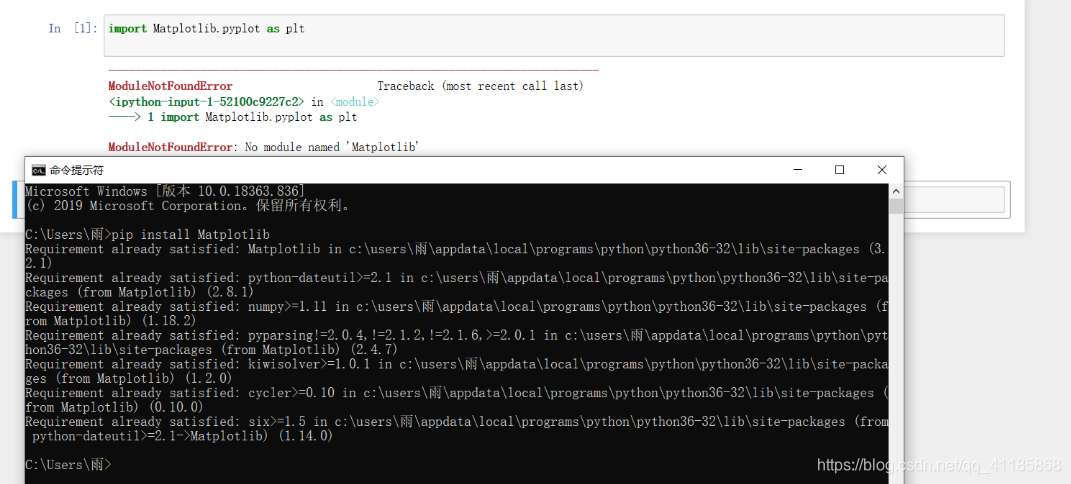Maximize the Command Prompt window
Viewport: 1071px width, 484px height.
(x=839, y=170)
